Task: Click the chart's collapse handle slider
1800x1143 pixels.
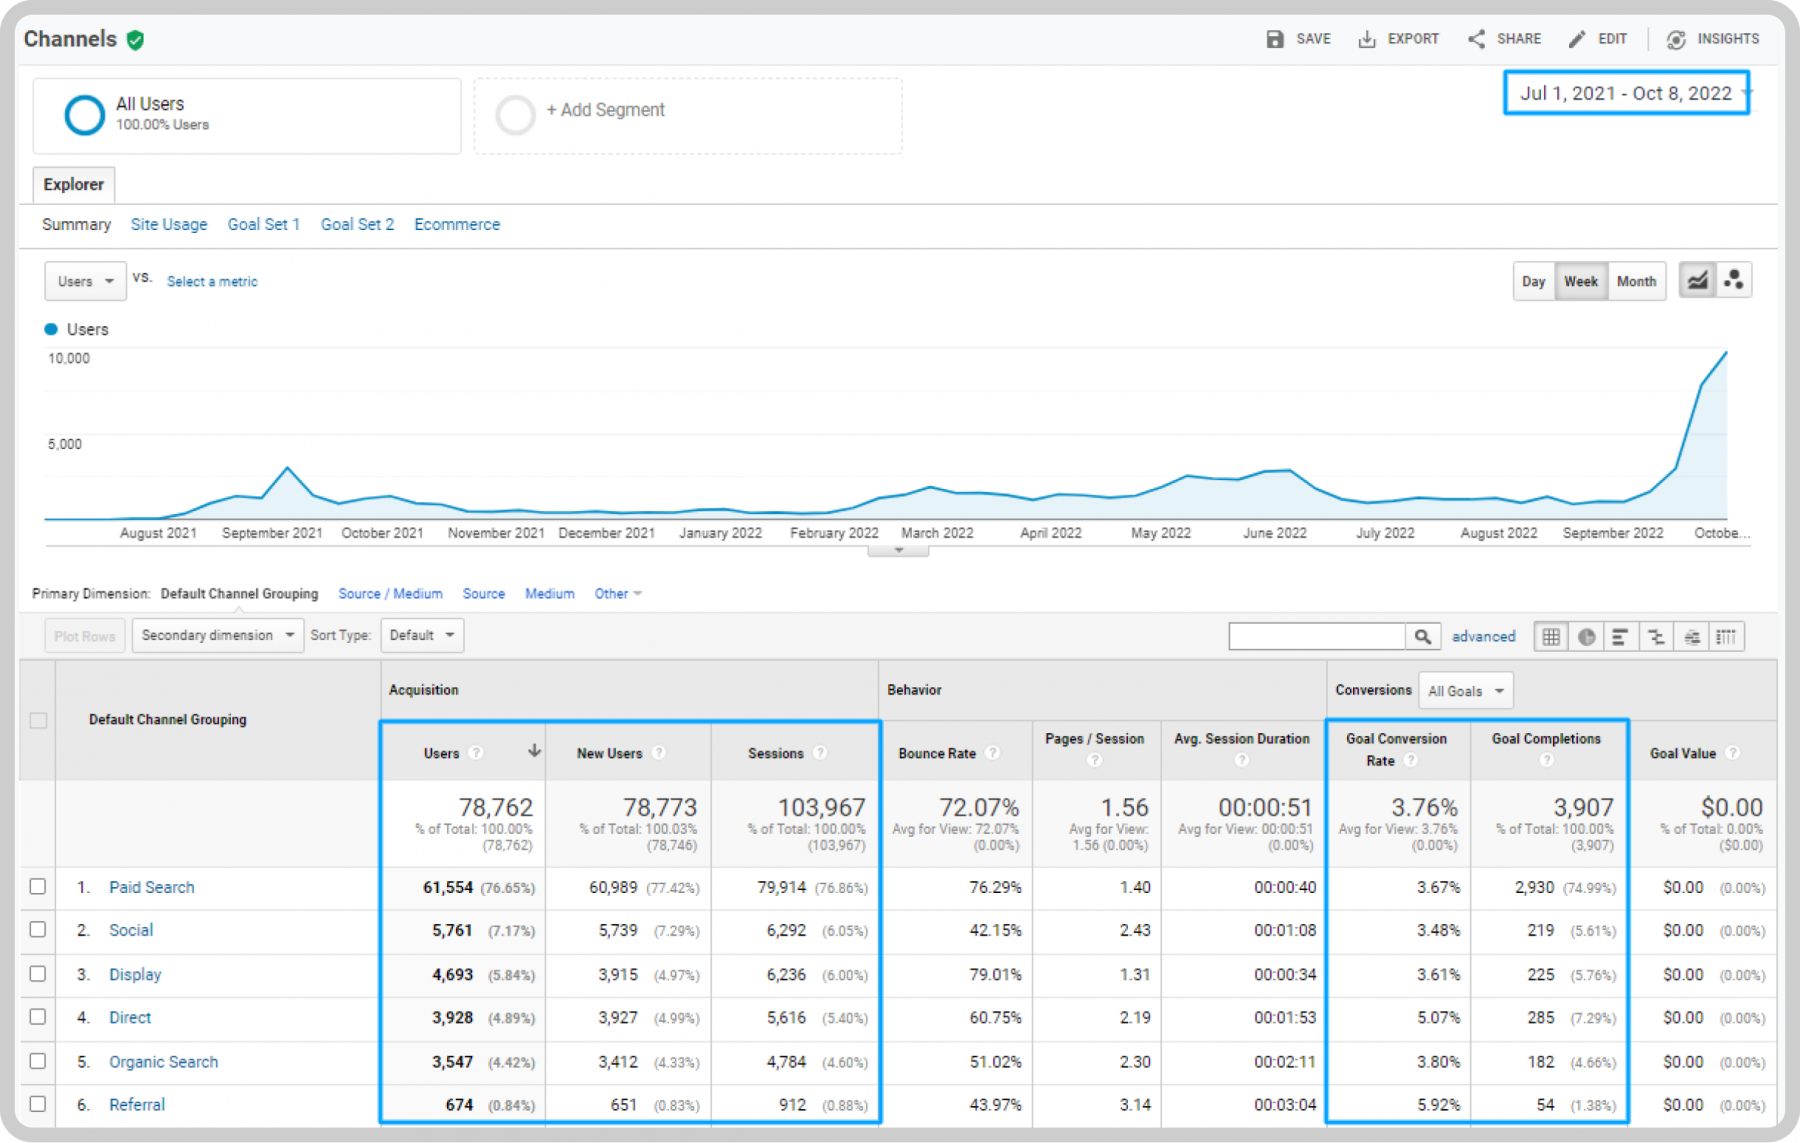Action: tap(898, 550)
